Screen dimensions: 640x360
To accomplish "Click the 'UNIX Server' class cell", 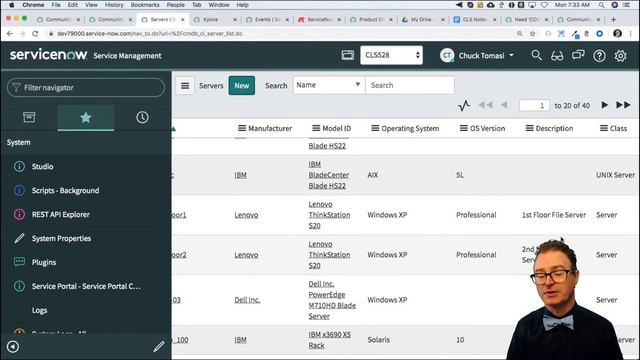I will (x=616, y=175).
